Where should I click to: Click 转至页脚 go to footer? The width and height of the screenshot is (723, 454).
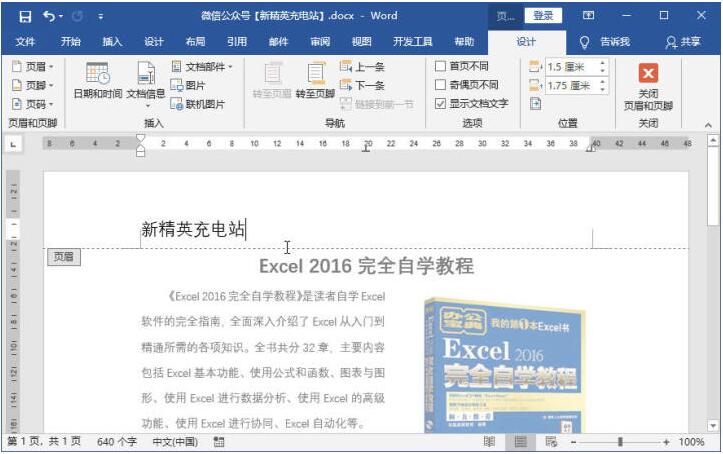point(315,80)
